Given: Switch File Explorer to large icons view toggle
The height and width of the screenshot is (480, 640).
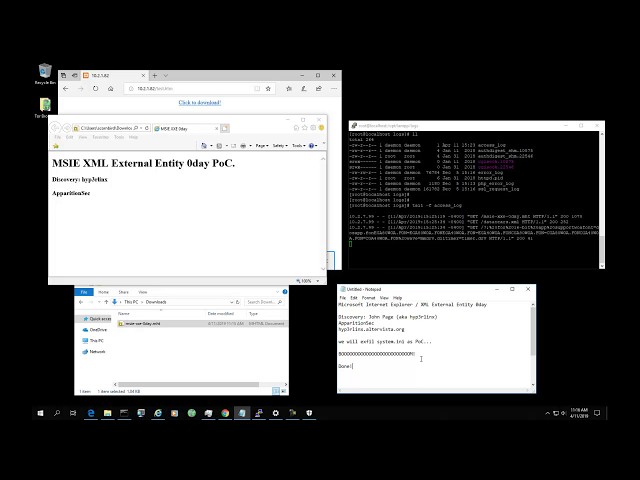Looking at the screenshot, I should [284, 391].
